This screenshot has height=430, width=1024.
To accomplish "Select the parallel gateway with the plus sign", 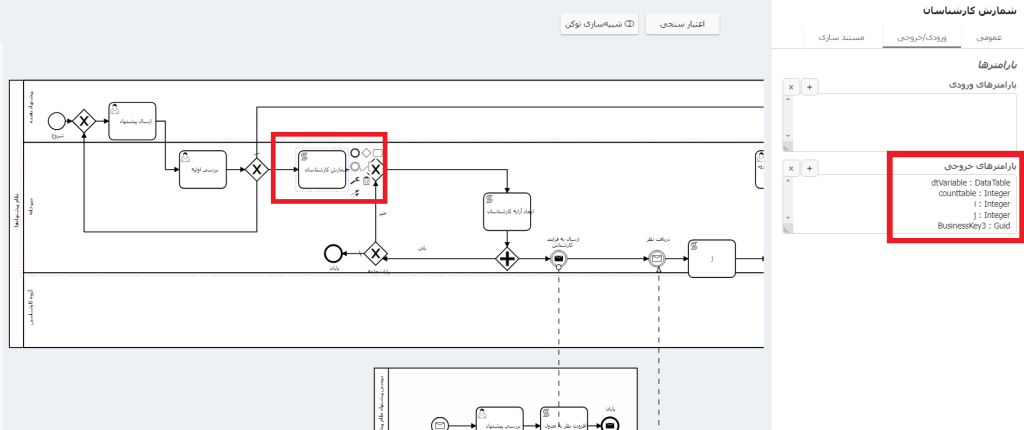I will (x=508, y=259).
